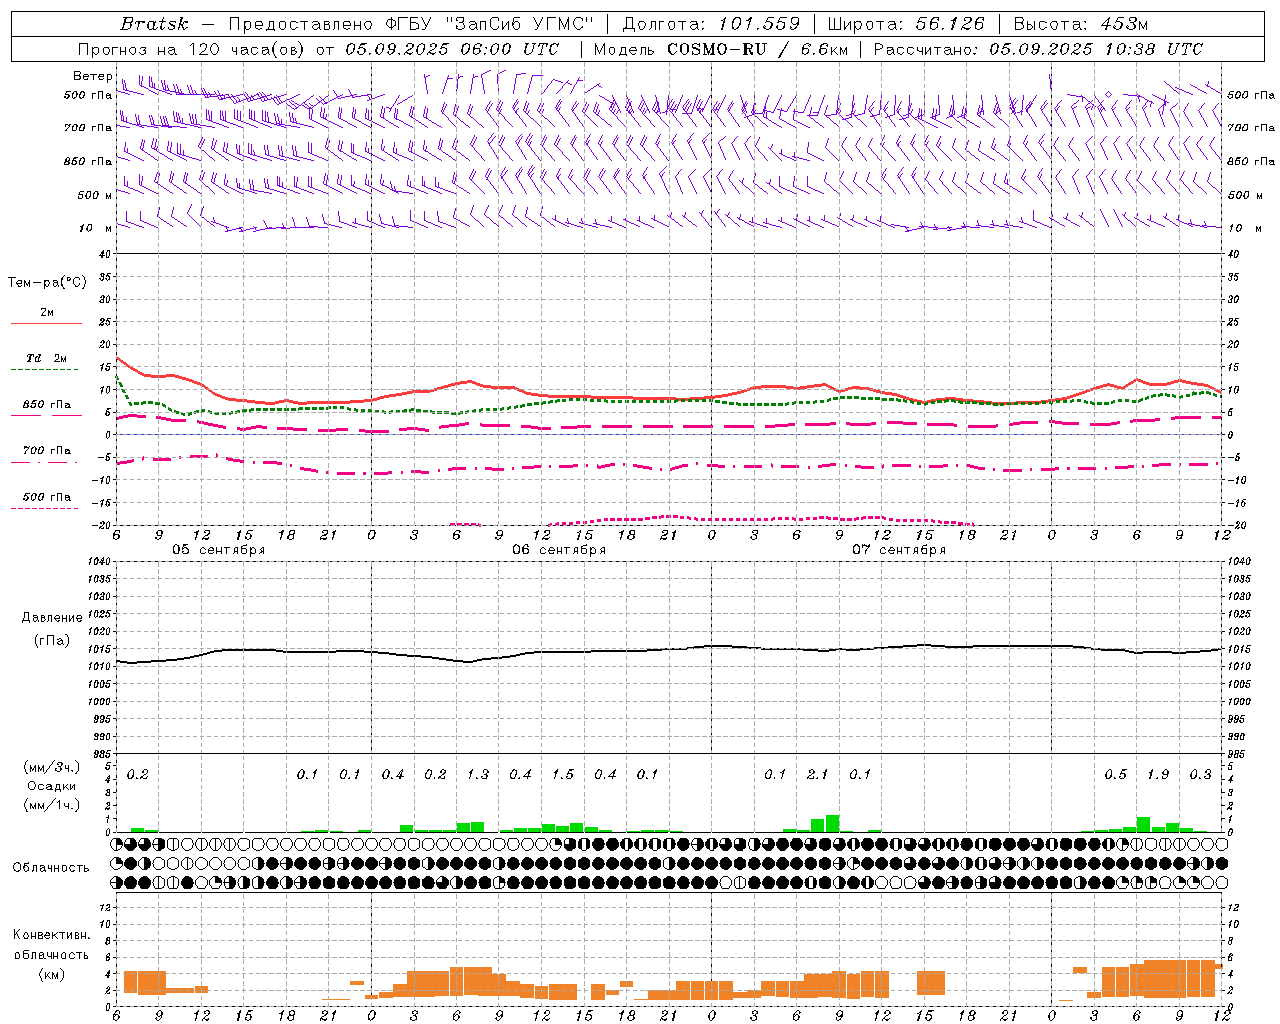Click the "Долгота: 101.559" longitude value
This screenshot has width=1280, height=1024.
point(711,24)
